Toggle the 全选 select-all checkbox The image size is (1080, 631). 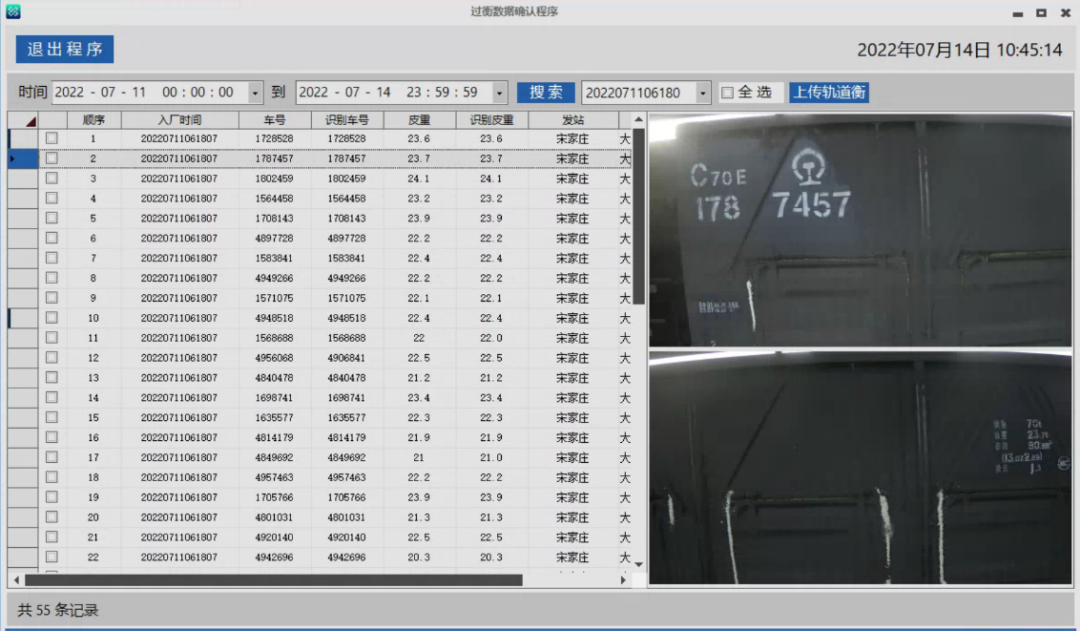click(727, 92)
